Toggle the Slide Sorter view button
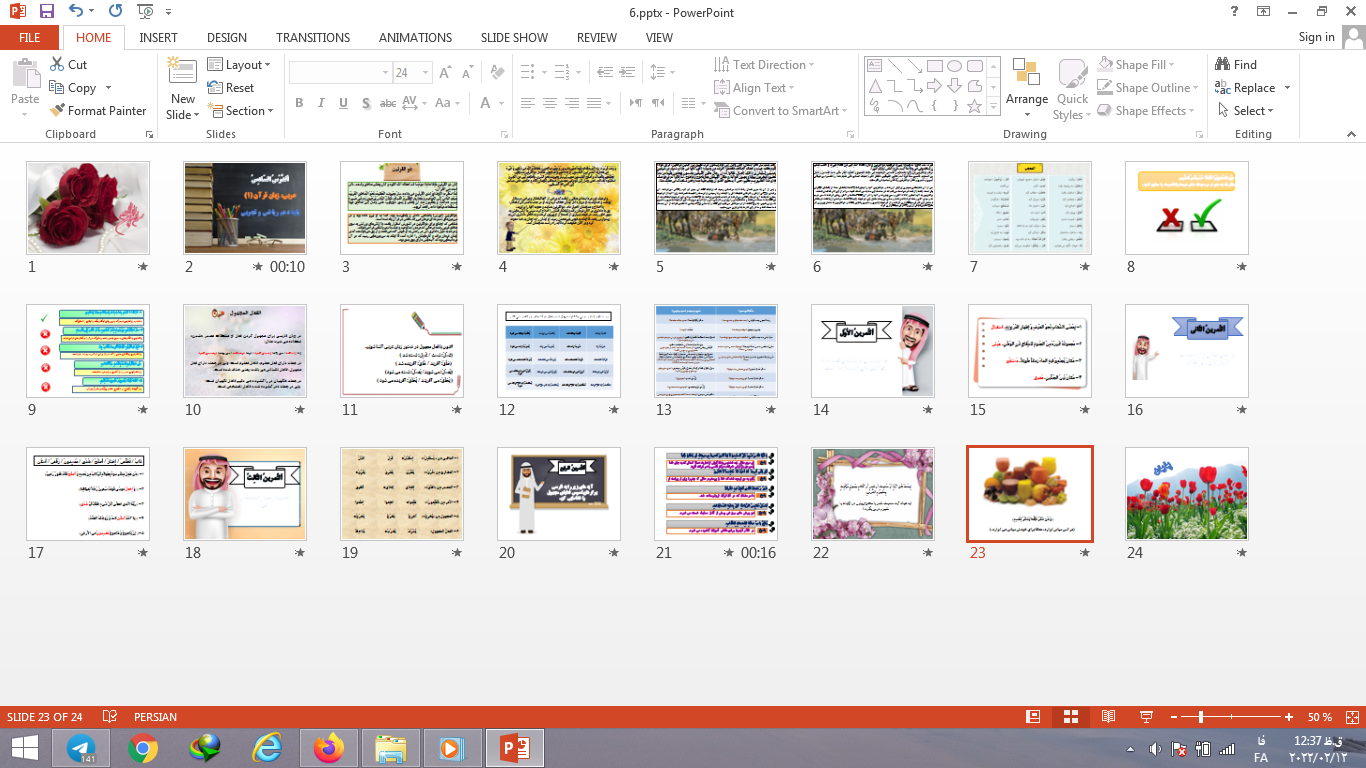 pyautogui.click(x=1070, y=717)
